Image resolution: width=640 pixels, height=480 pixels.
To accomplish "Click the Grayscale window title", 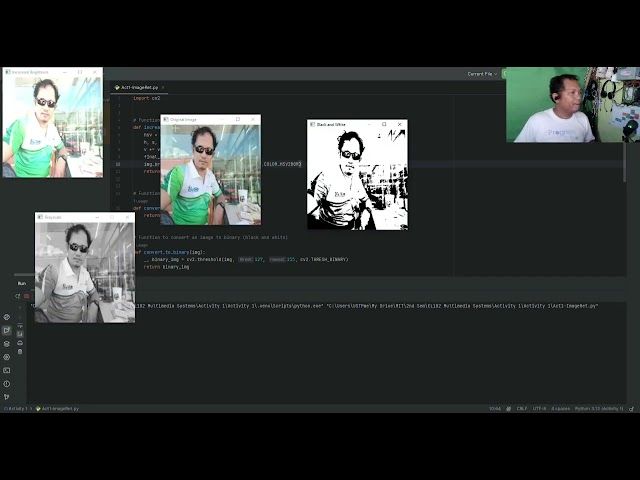I will click(x=53, y=217).
